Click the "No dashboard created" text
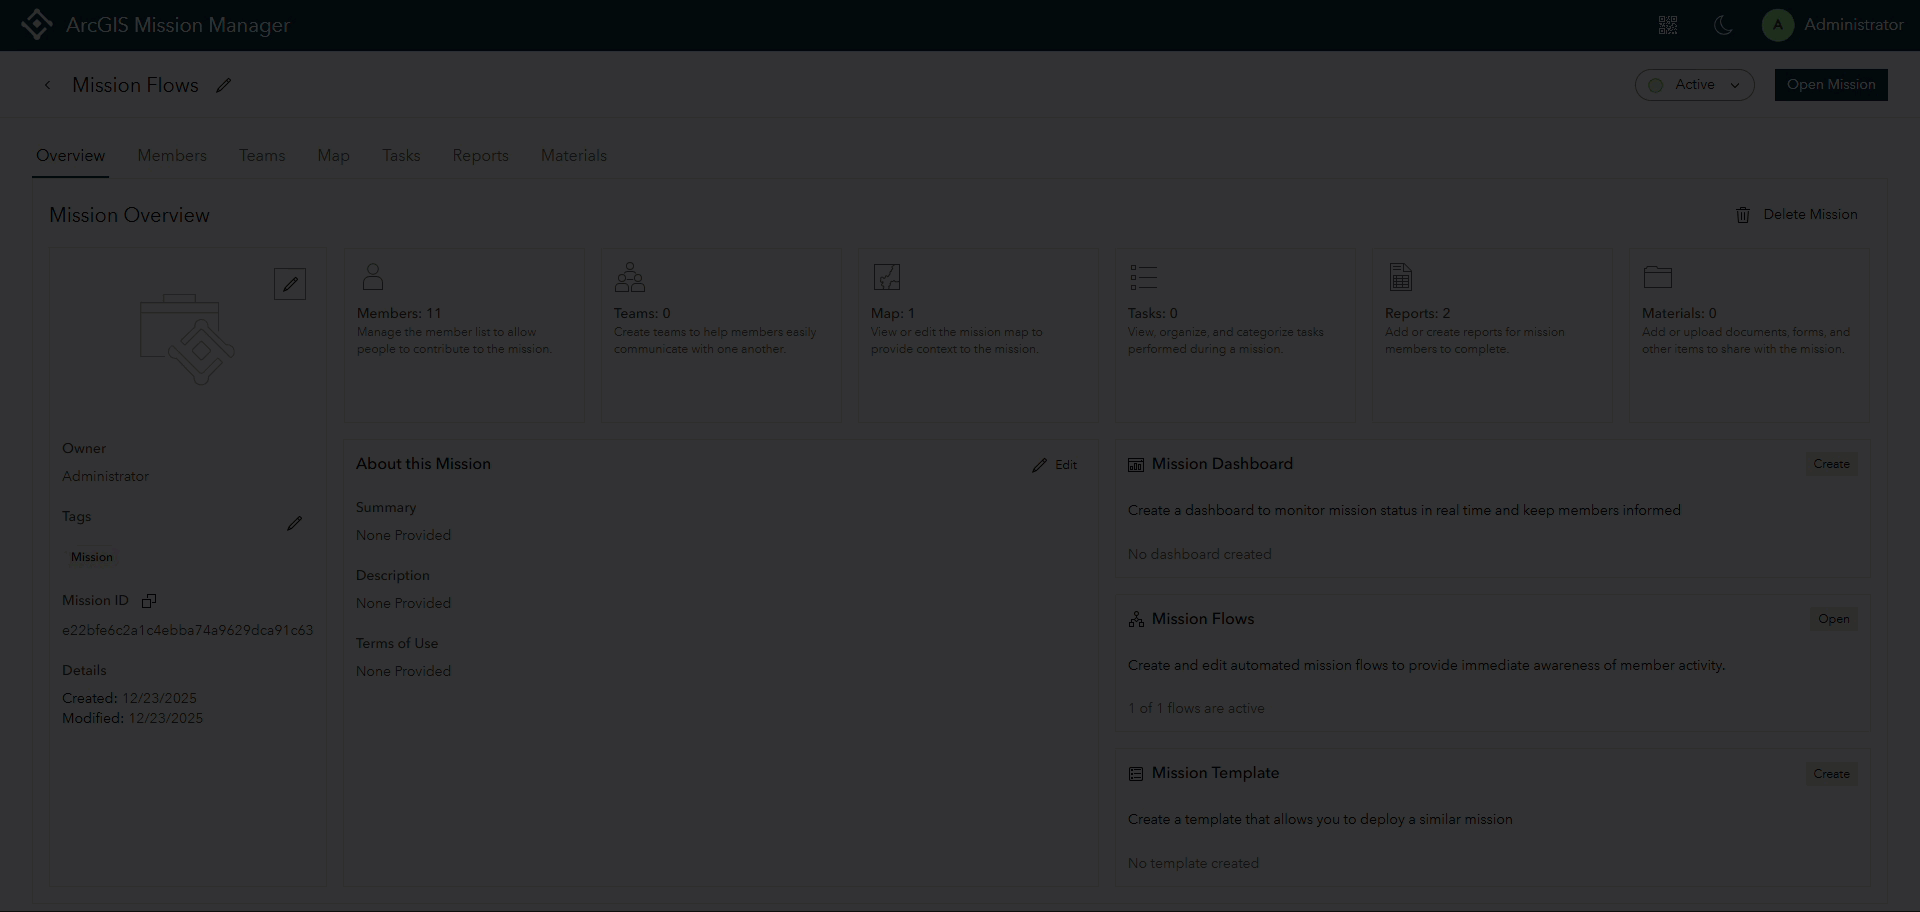Screen dimensions: 1920x912 1200,555
